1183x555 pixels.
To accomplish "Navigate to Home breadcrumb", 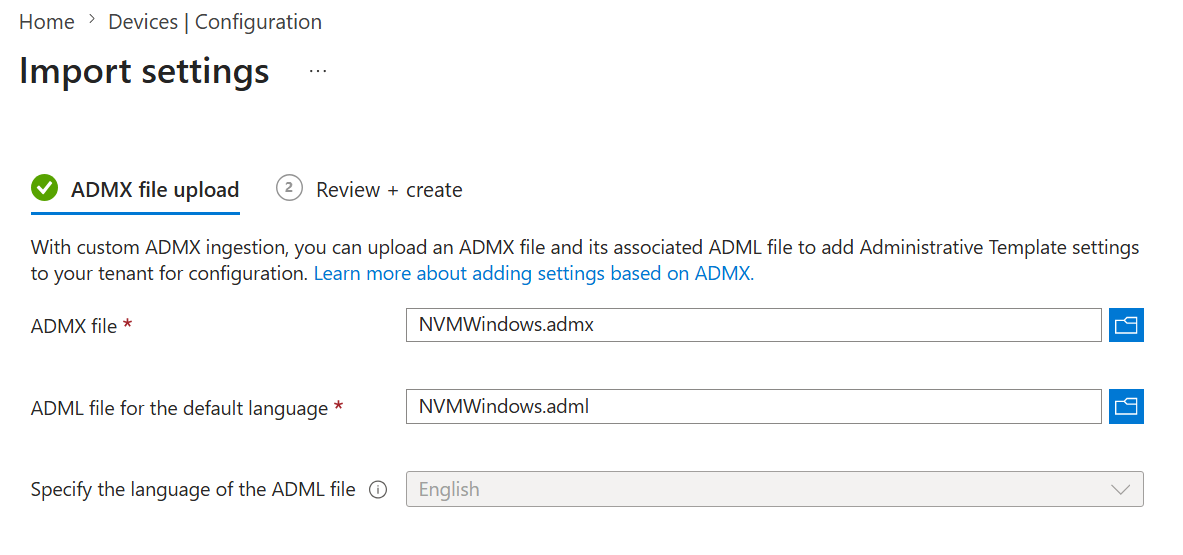I will (x=47, y=22).
